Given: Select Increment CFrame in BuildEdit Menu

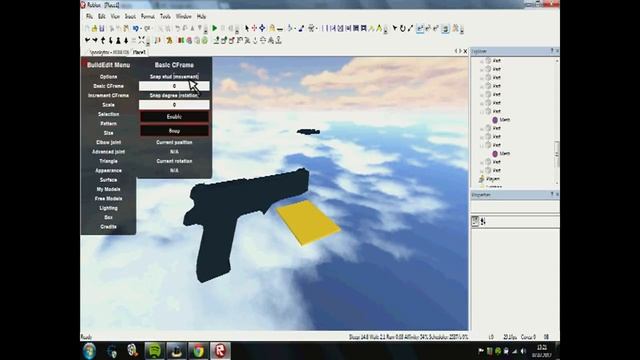Looking at the screenshot, I should point(109,96).
